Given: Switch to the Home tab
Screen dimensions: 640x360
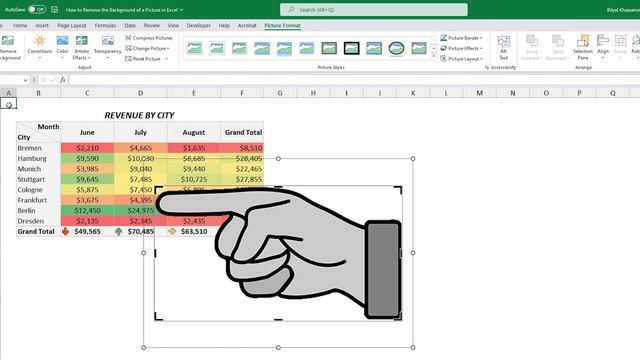Looking at the screenshot, I should [20, 25].
